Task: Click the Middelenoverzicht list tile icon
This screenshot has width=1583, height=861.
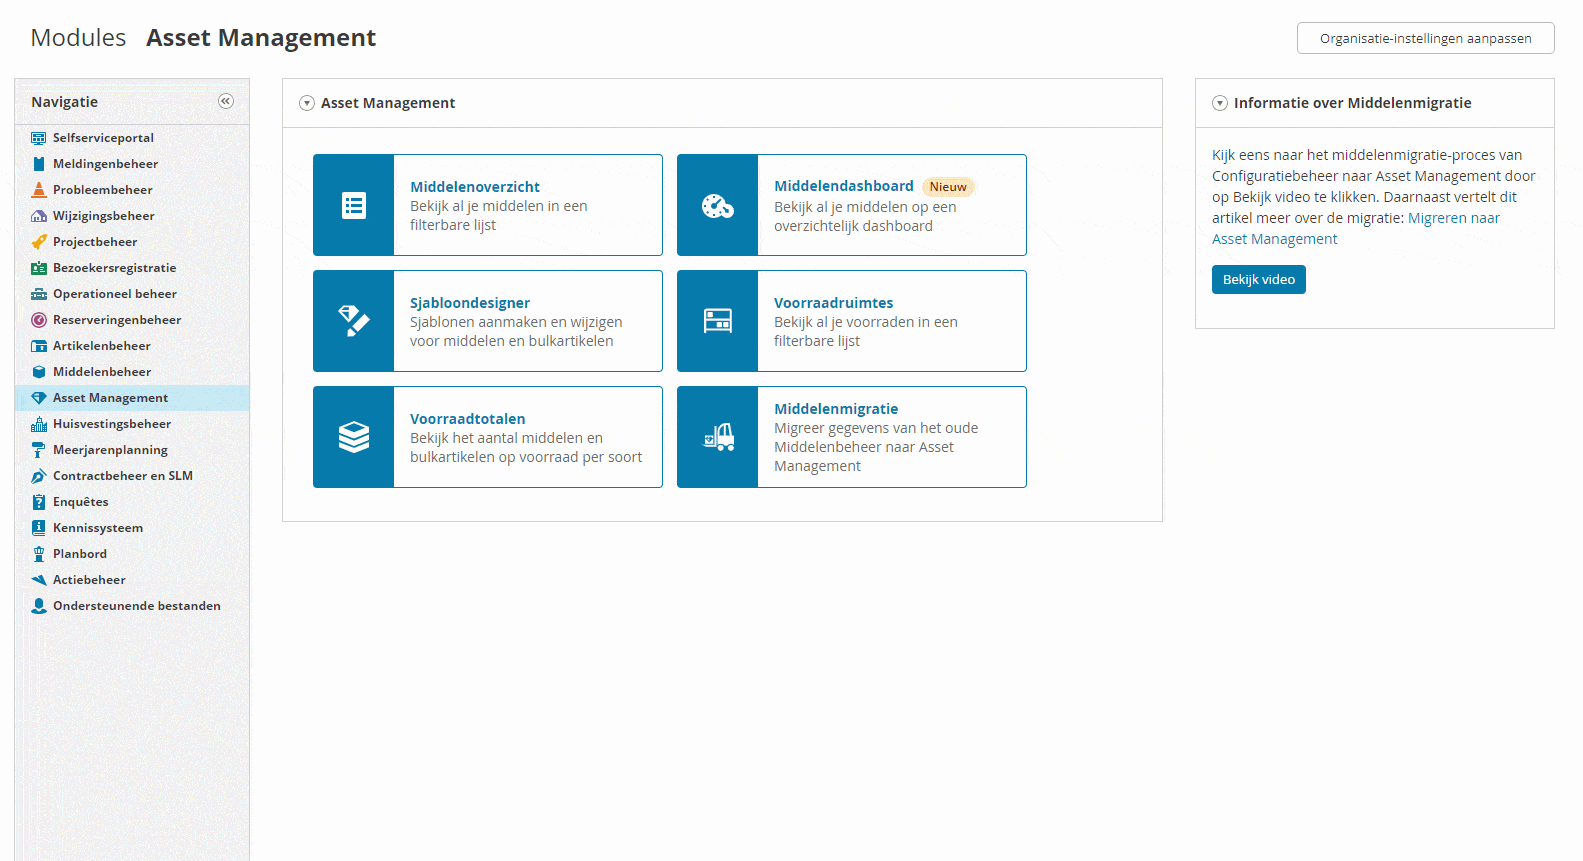Action: pos(354,205)
